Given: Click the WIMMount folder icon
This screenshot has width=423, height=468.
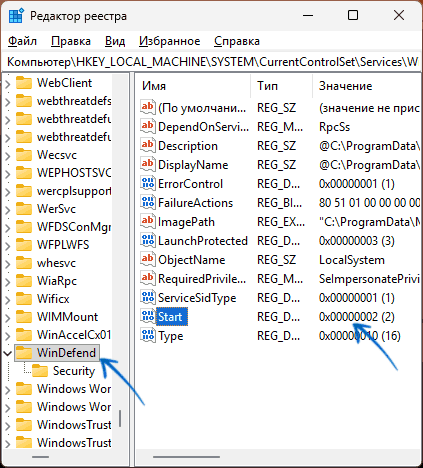Looking at the screenshot, I should (24, 317).
